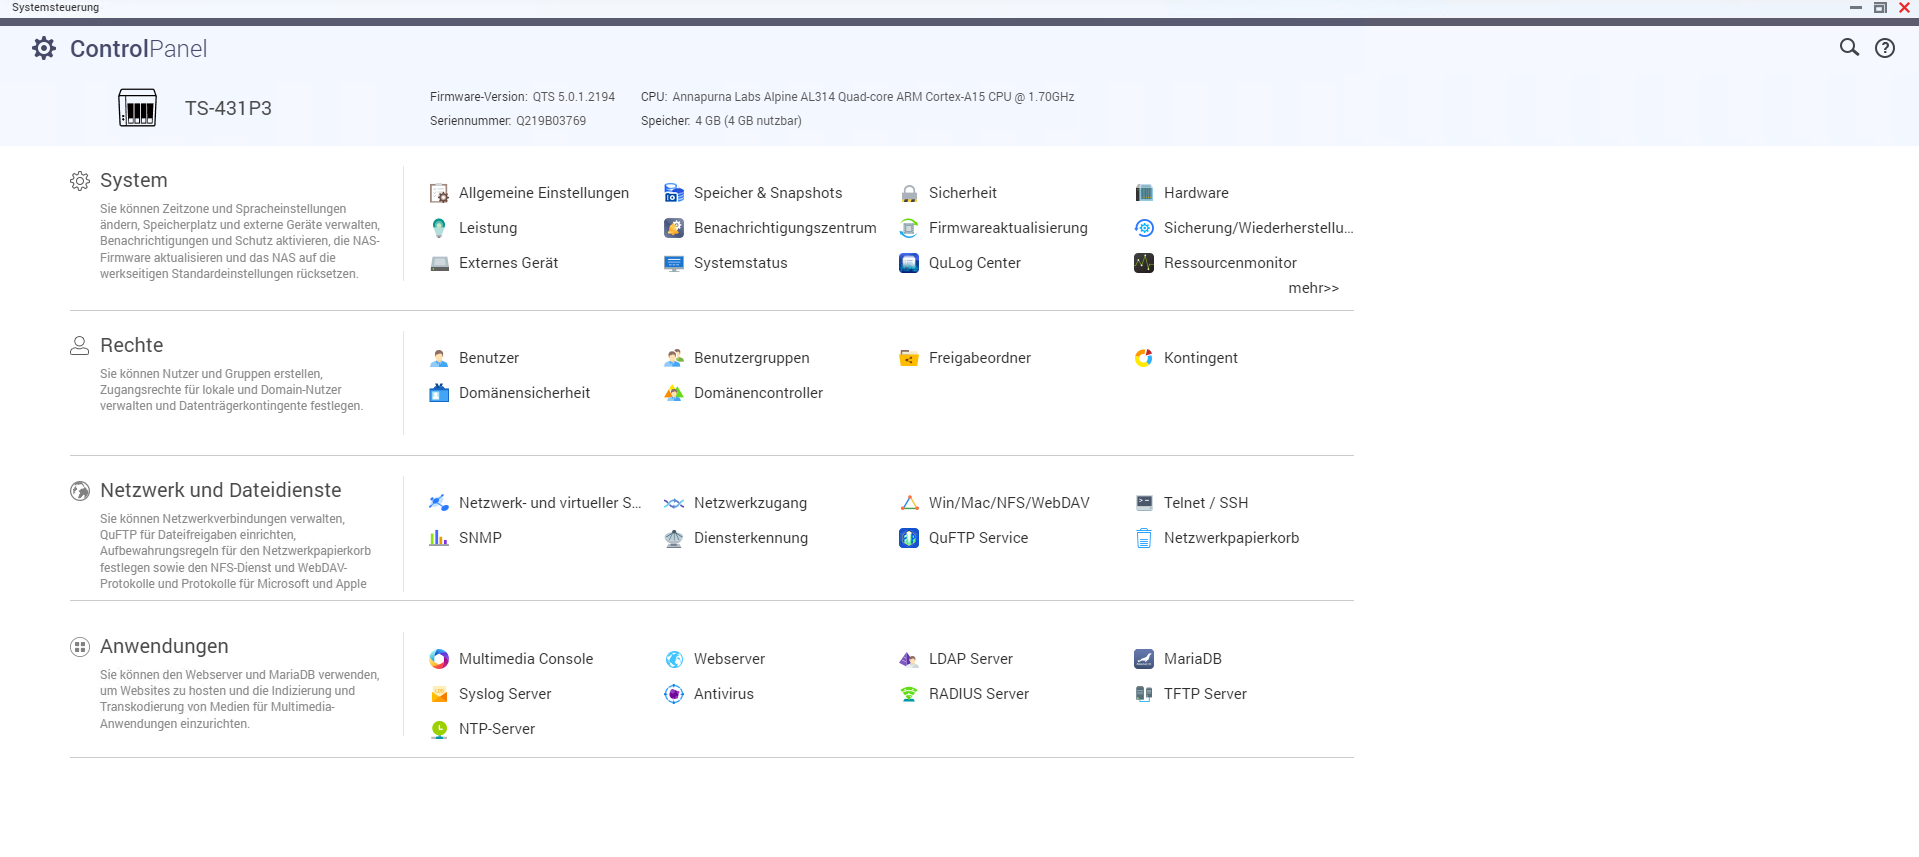Viewport: 1919px width, 857px height.
Task: Open the search magnifier icon
Action: click(1849, 47)
